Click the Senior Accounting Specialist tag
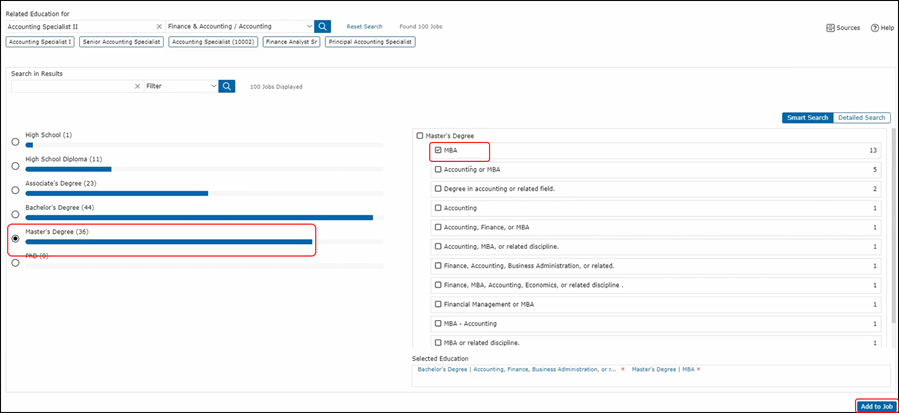Screen dimensions: 899x413 coord(121,42)
